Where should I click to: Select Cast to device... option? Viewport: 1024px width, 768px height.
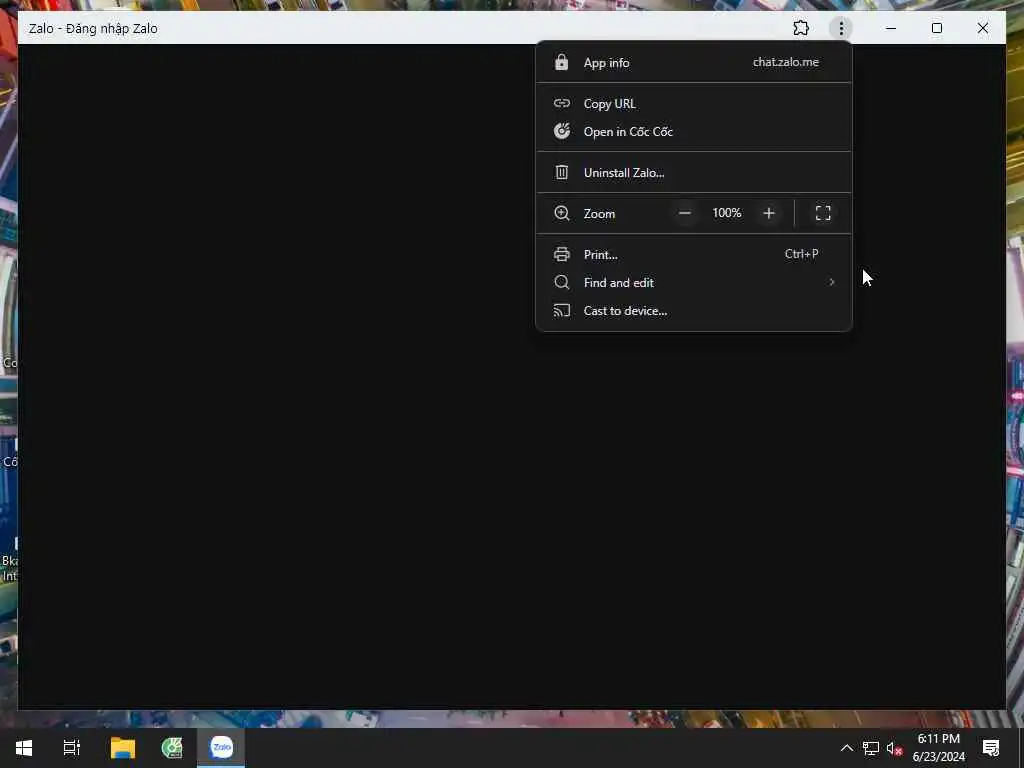694,310
